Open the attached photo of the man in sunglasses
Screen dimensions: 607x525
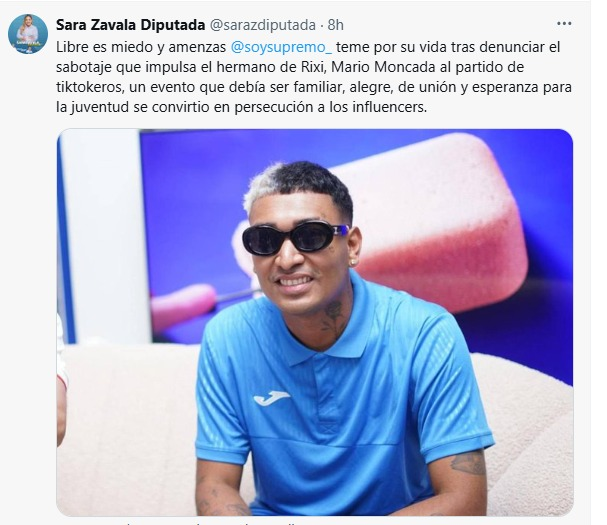click(x=315, y=322)
